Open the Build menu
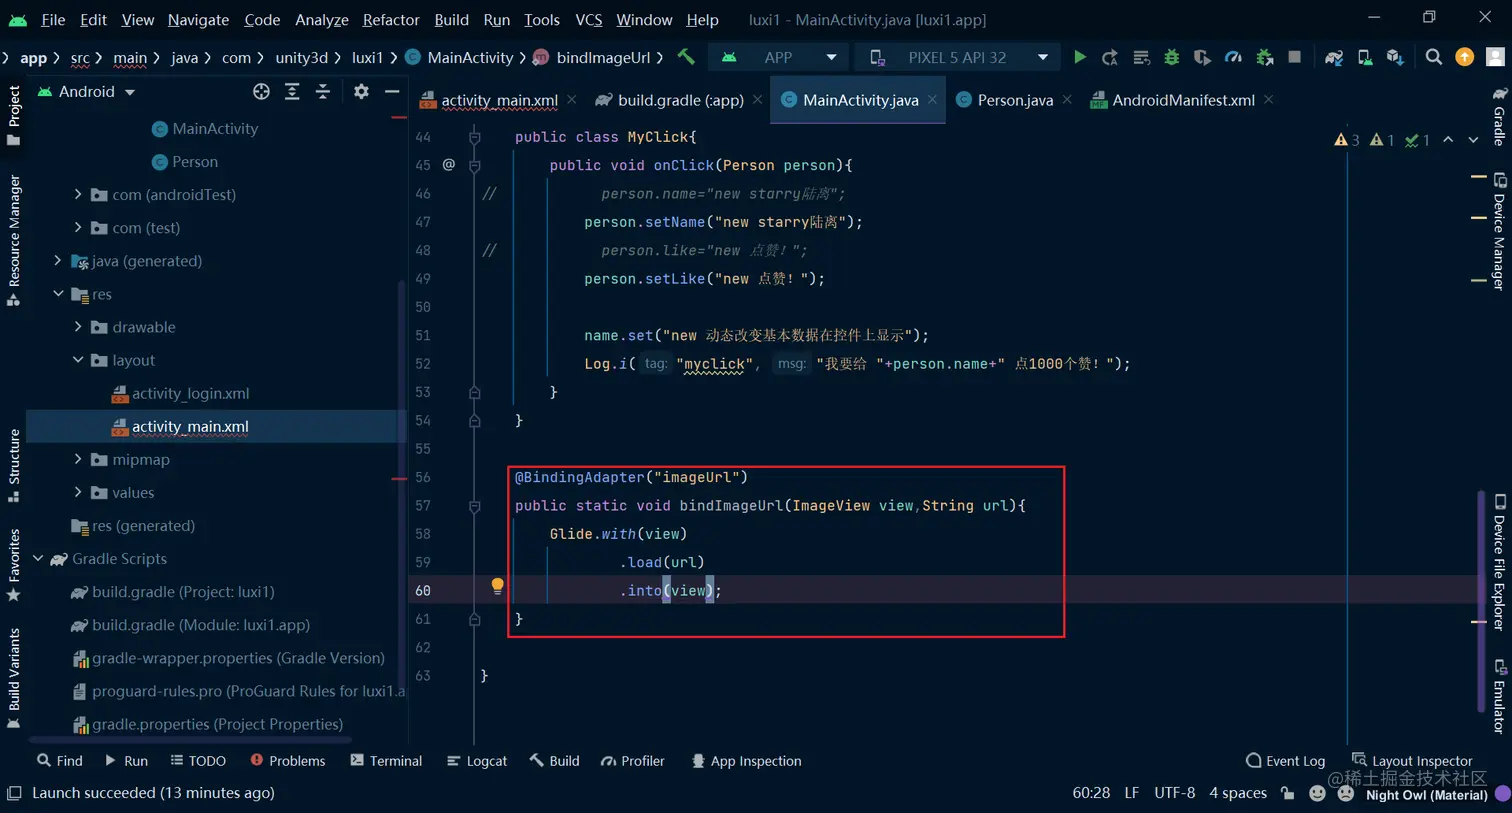 tap(451, 19)
